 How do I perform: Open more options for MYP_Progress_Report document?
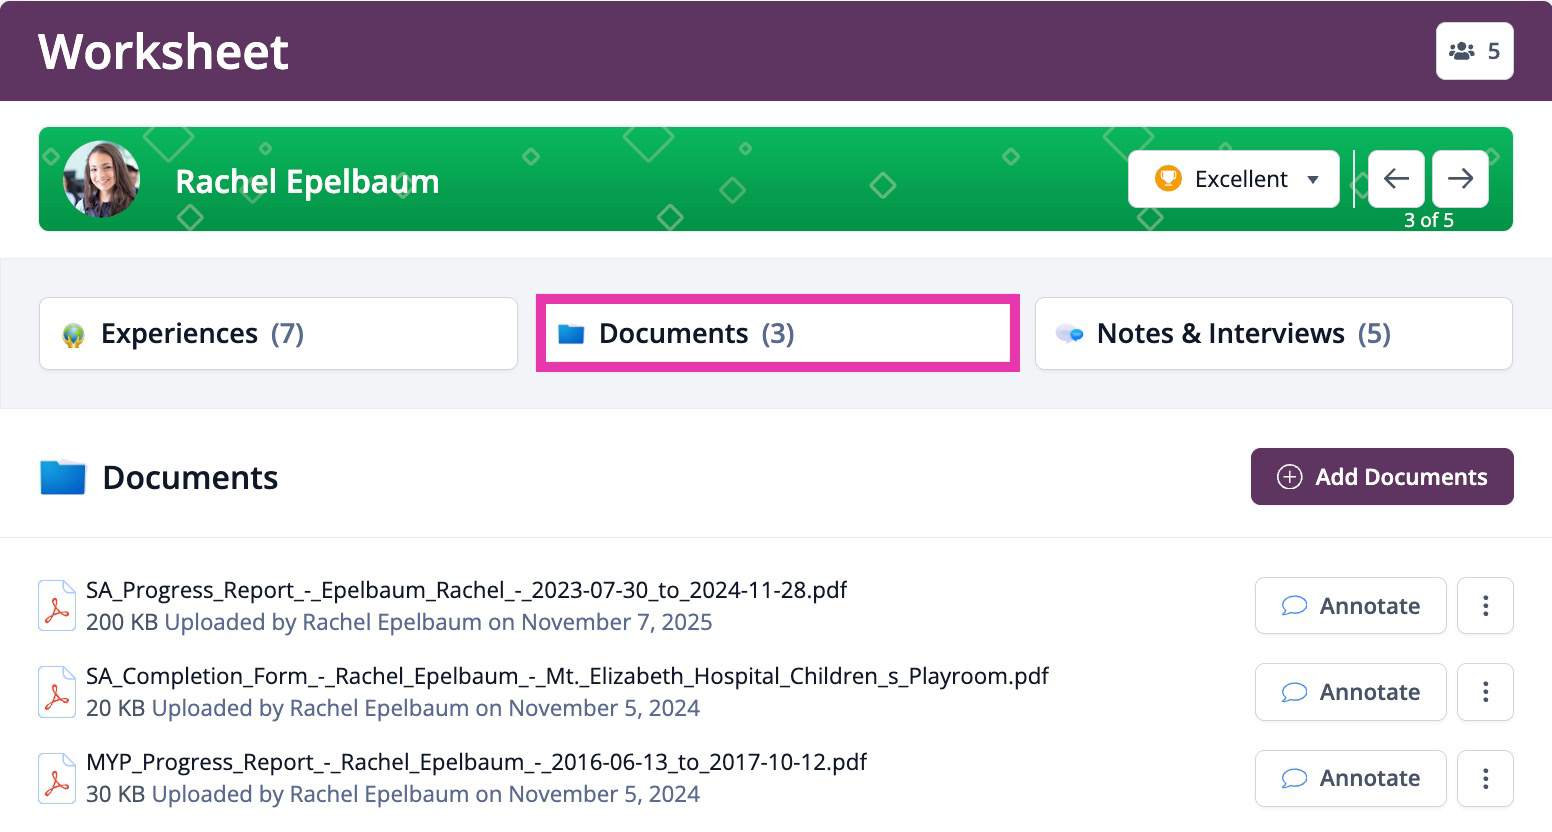[x=1485, y=778]
